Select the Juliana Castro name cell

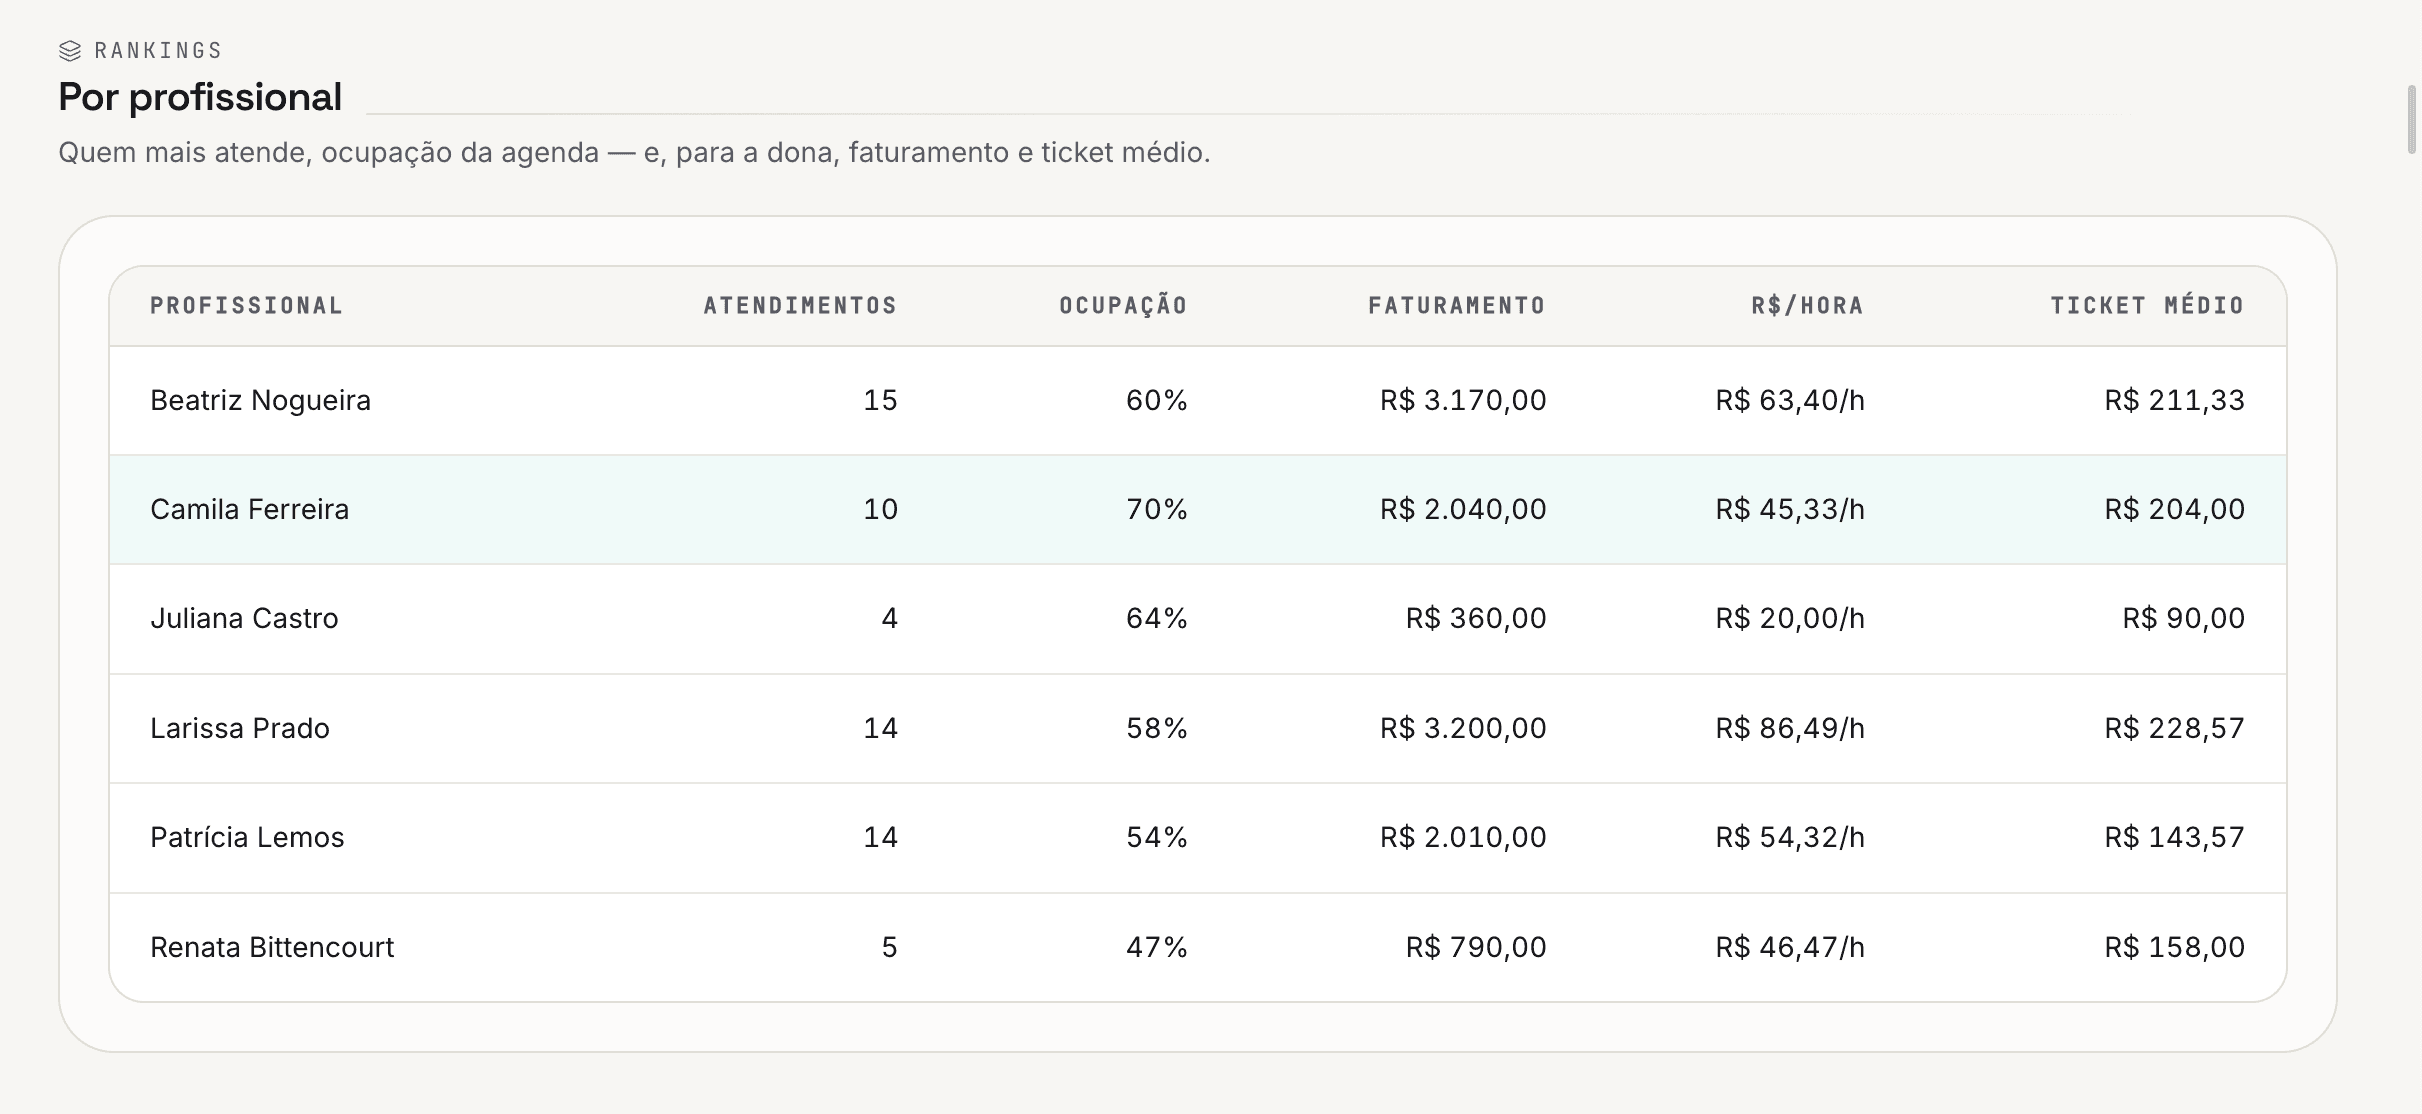coord(244,619)
